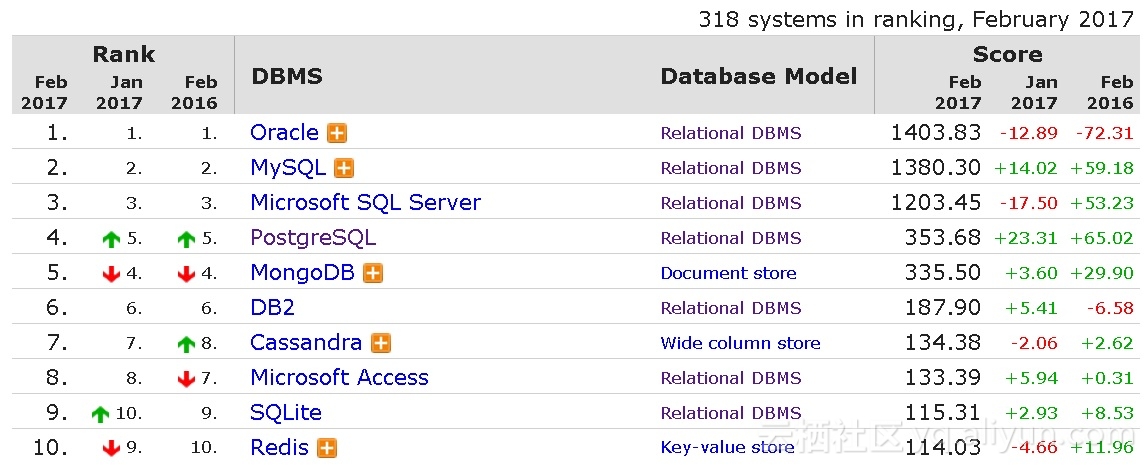Open the plus icon beside MongoDB

coord(373,273)
